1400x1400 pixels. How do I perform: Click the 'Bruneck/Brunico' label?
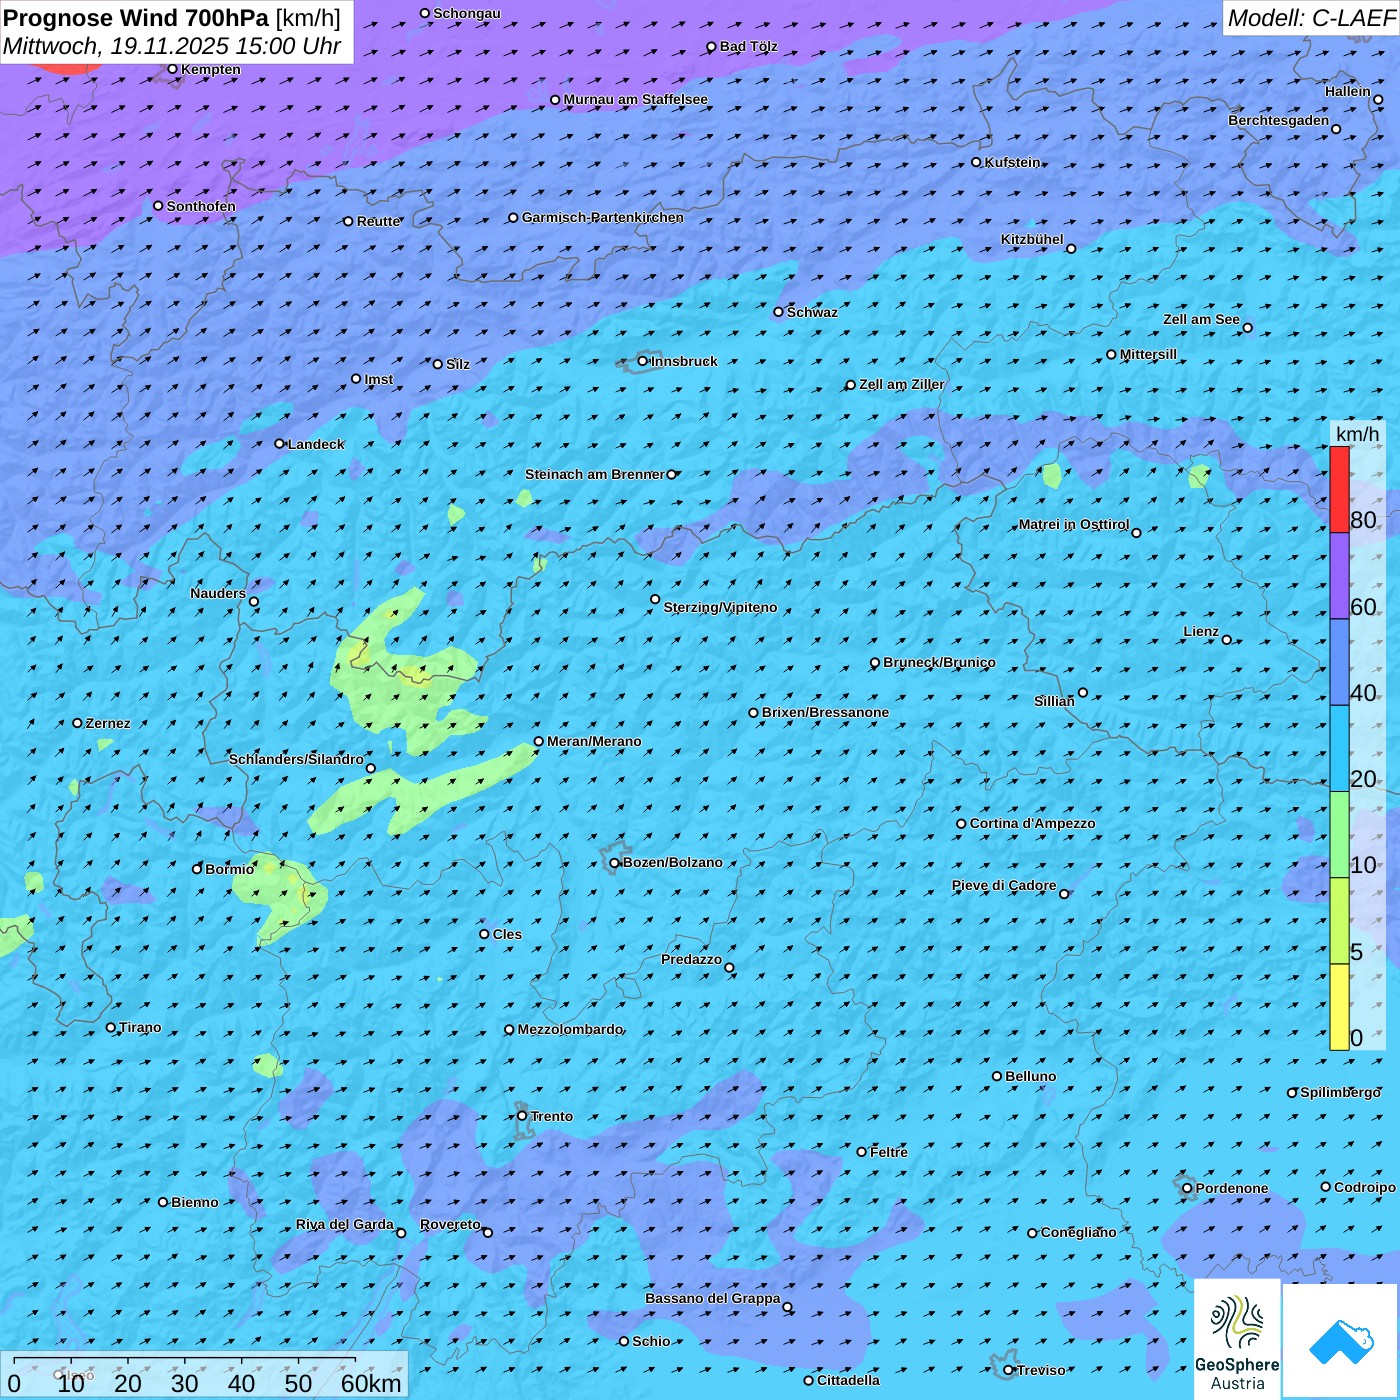pos(939,662)
